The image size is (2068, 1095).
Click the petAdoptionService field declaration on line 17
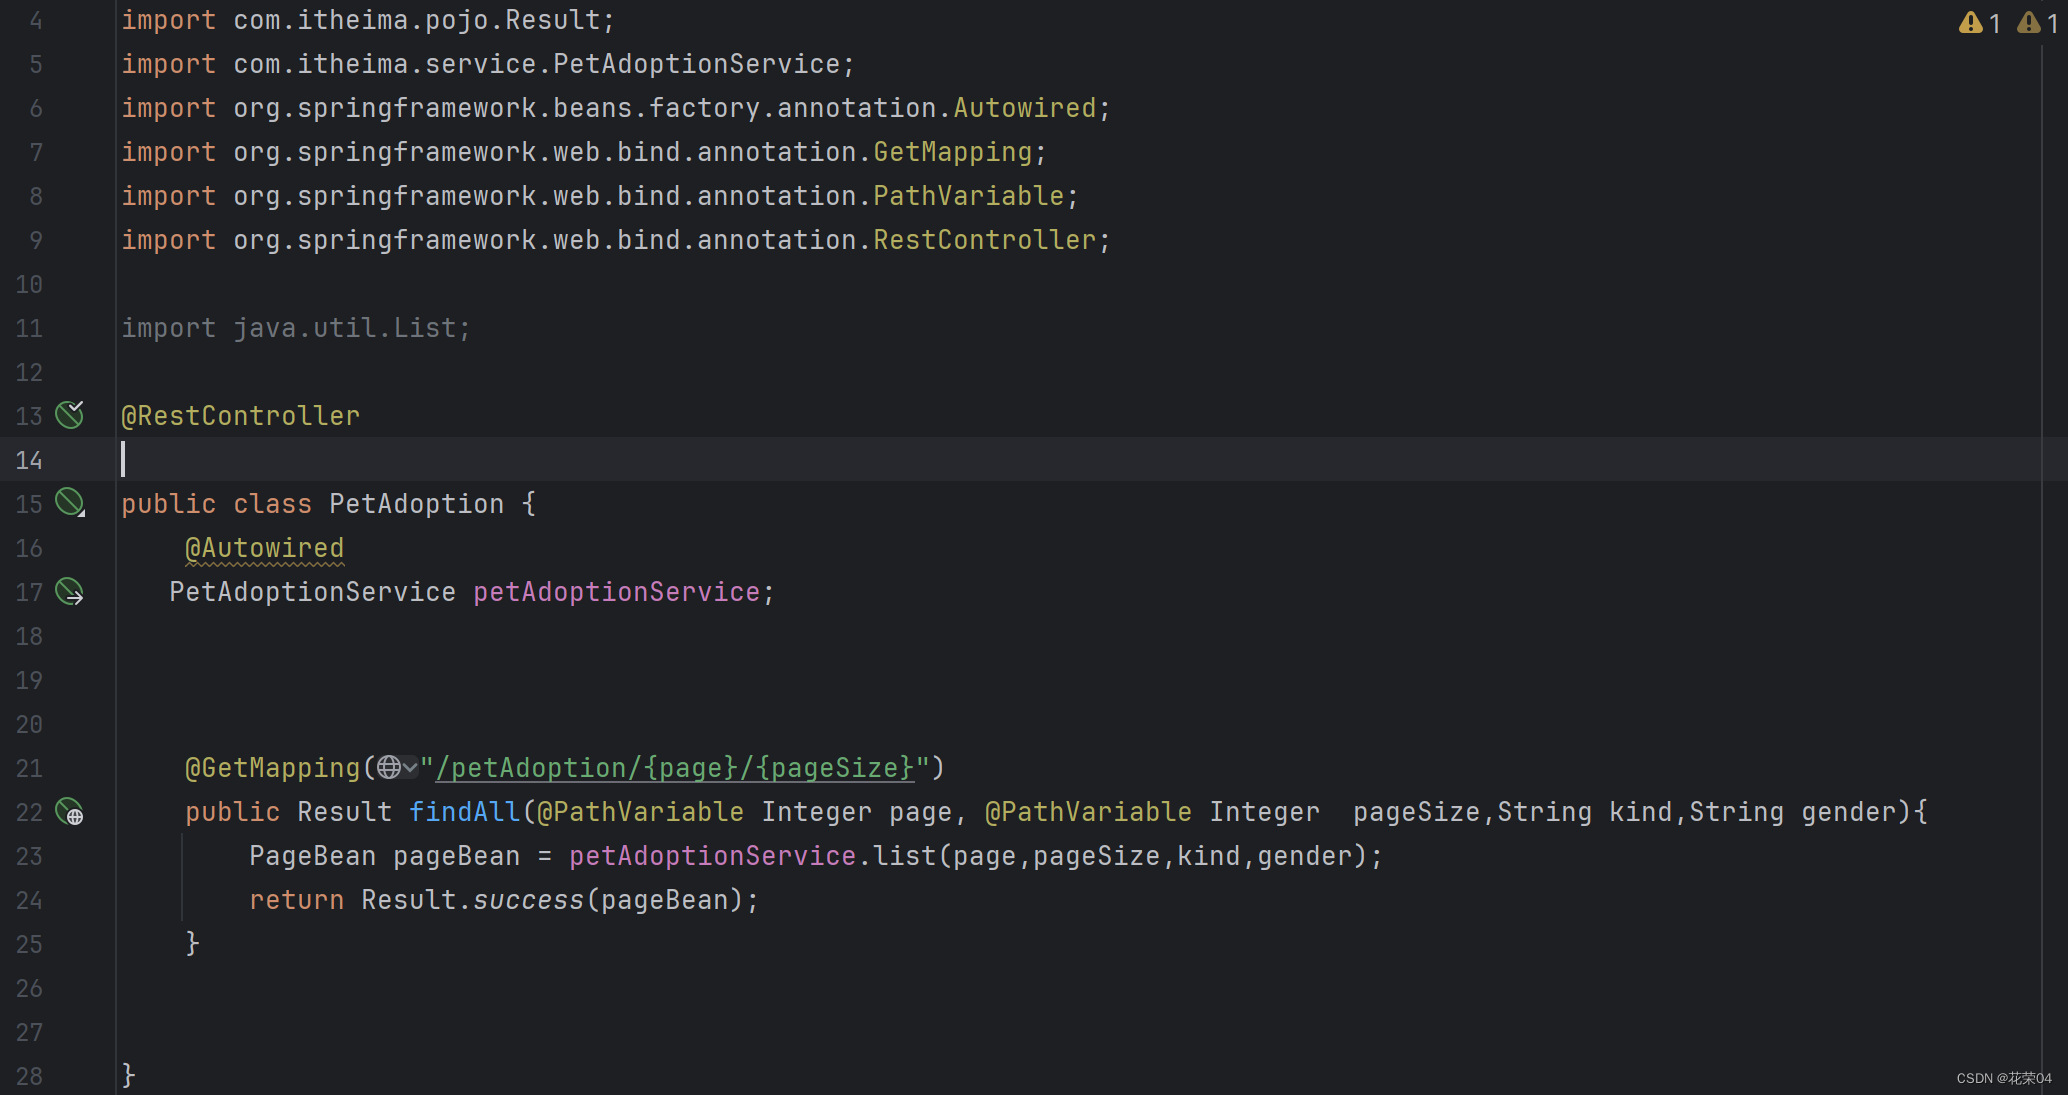(x=616, y=592)
